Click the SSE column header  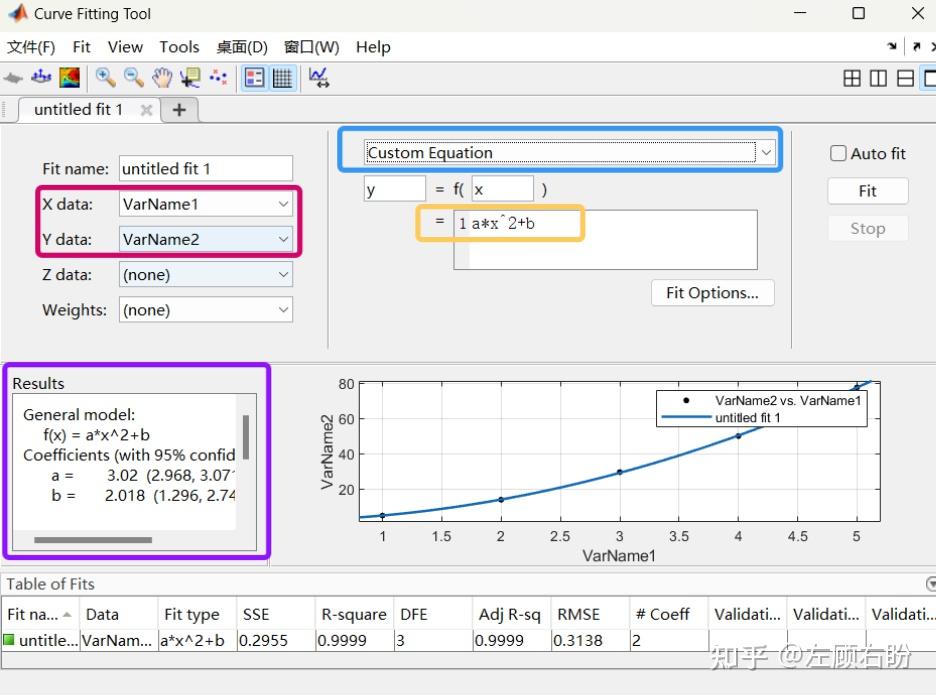tap(275, 614)
